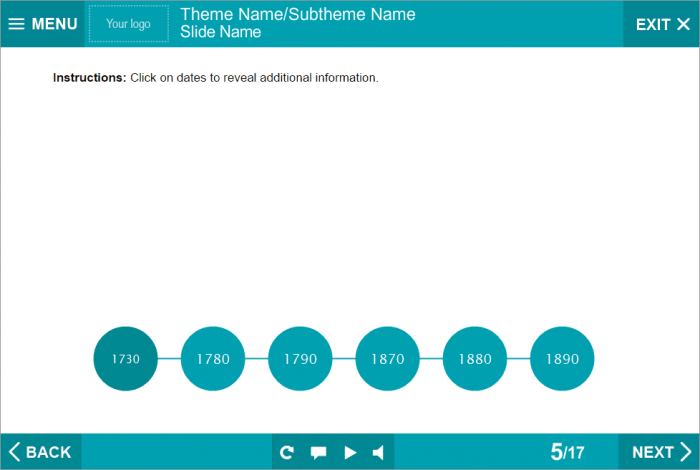Click the left chevron arrow beside BACK
The width and height of the screenshot is (700, 470).
14,452
